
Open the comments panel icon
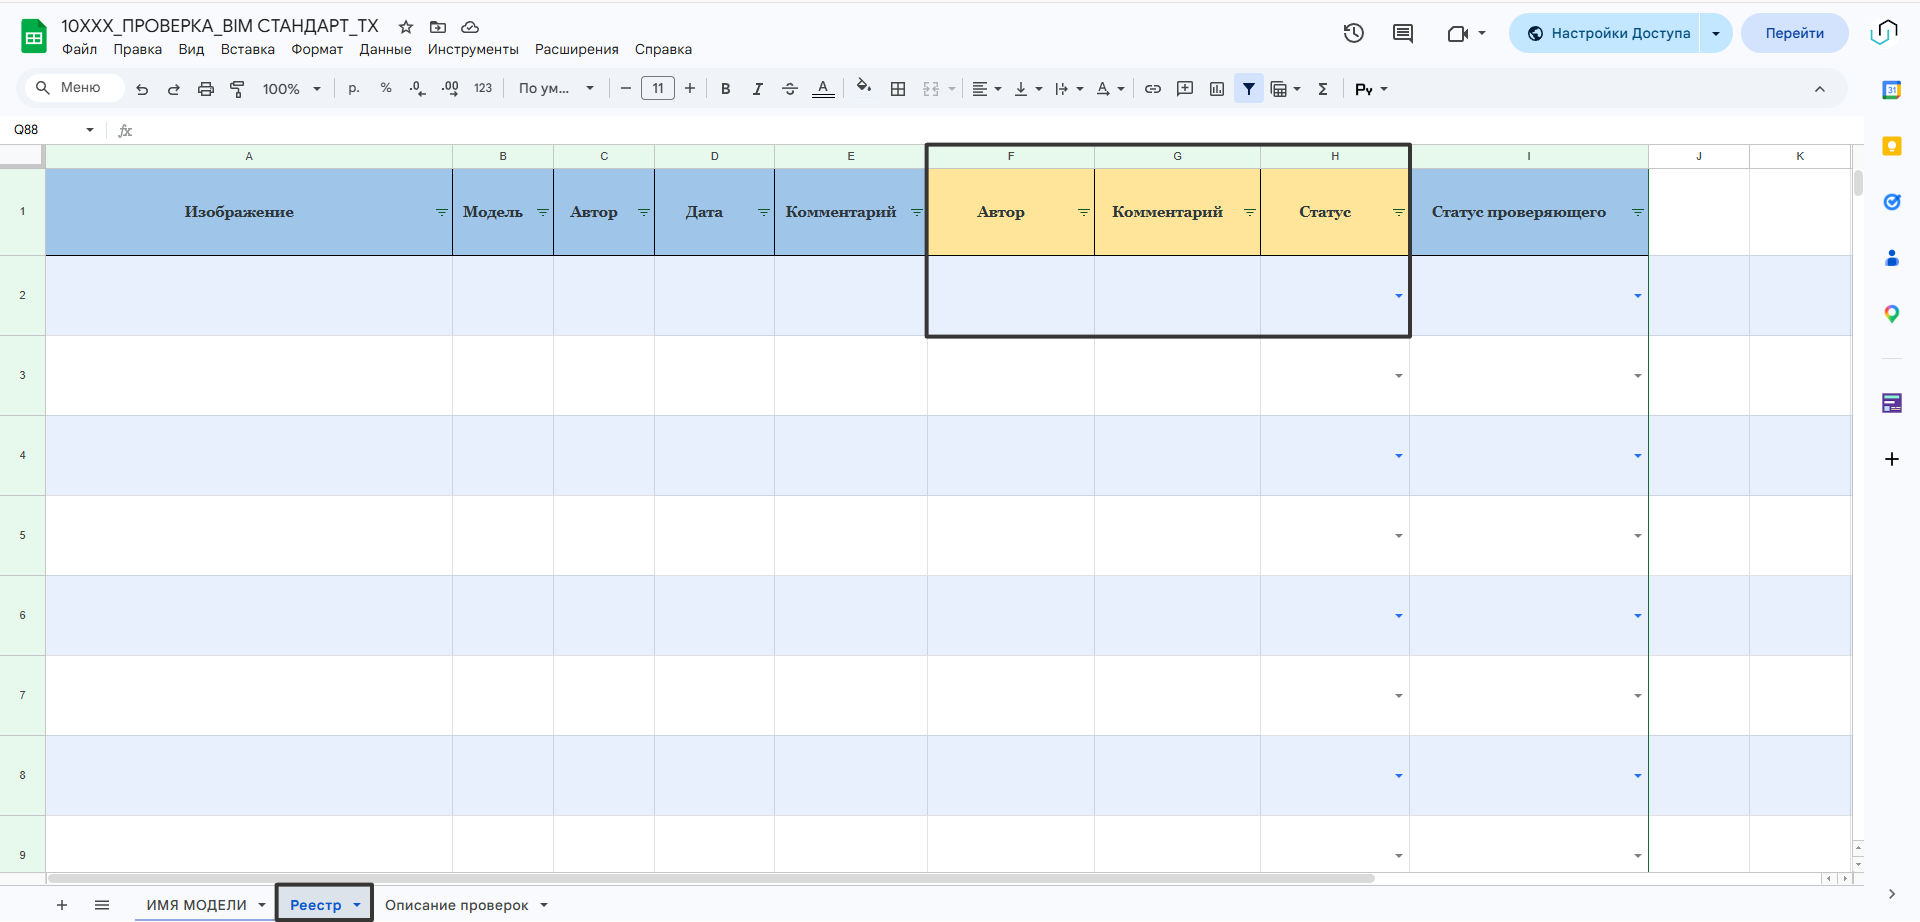[1403, 33]
